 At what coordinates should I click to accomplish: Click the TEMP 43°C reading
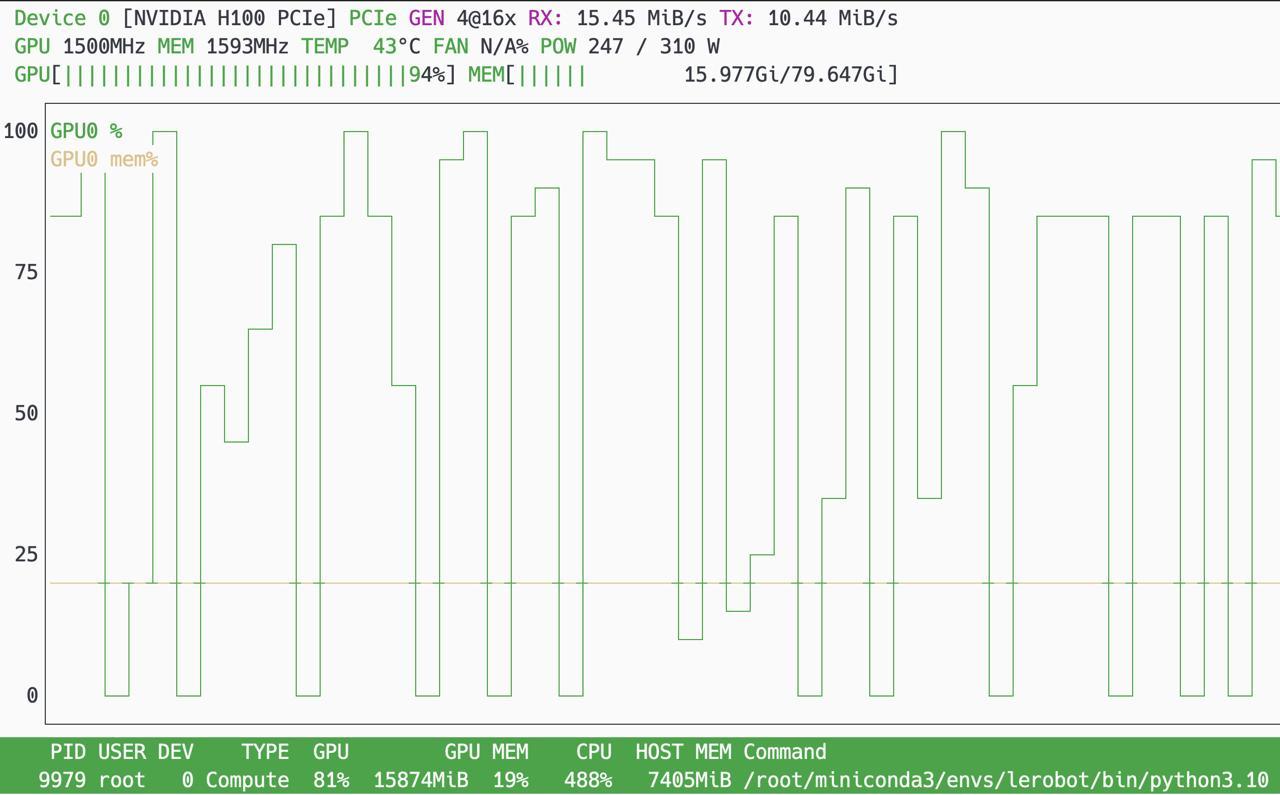pyautogui.click(x=360, y=46)
